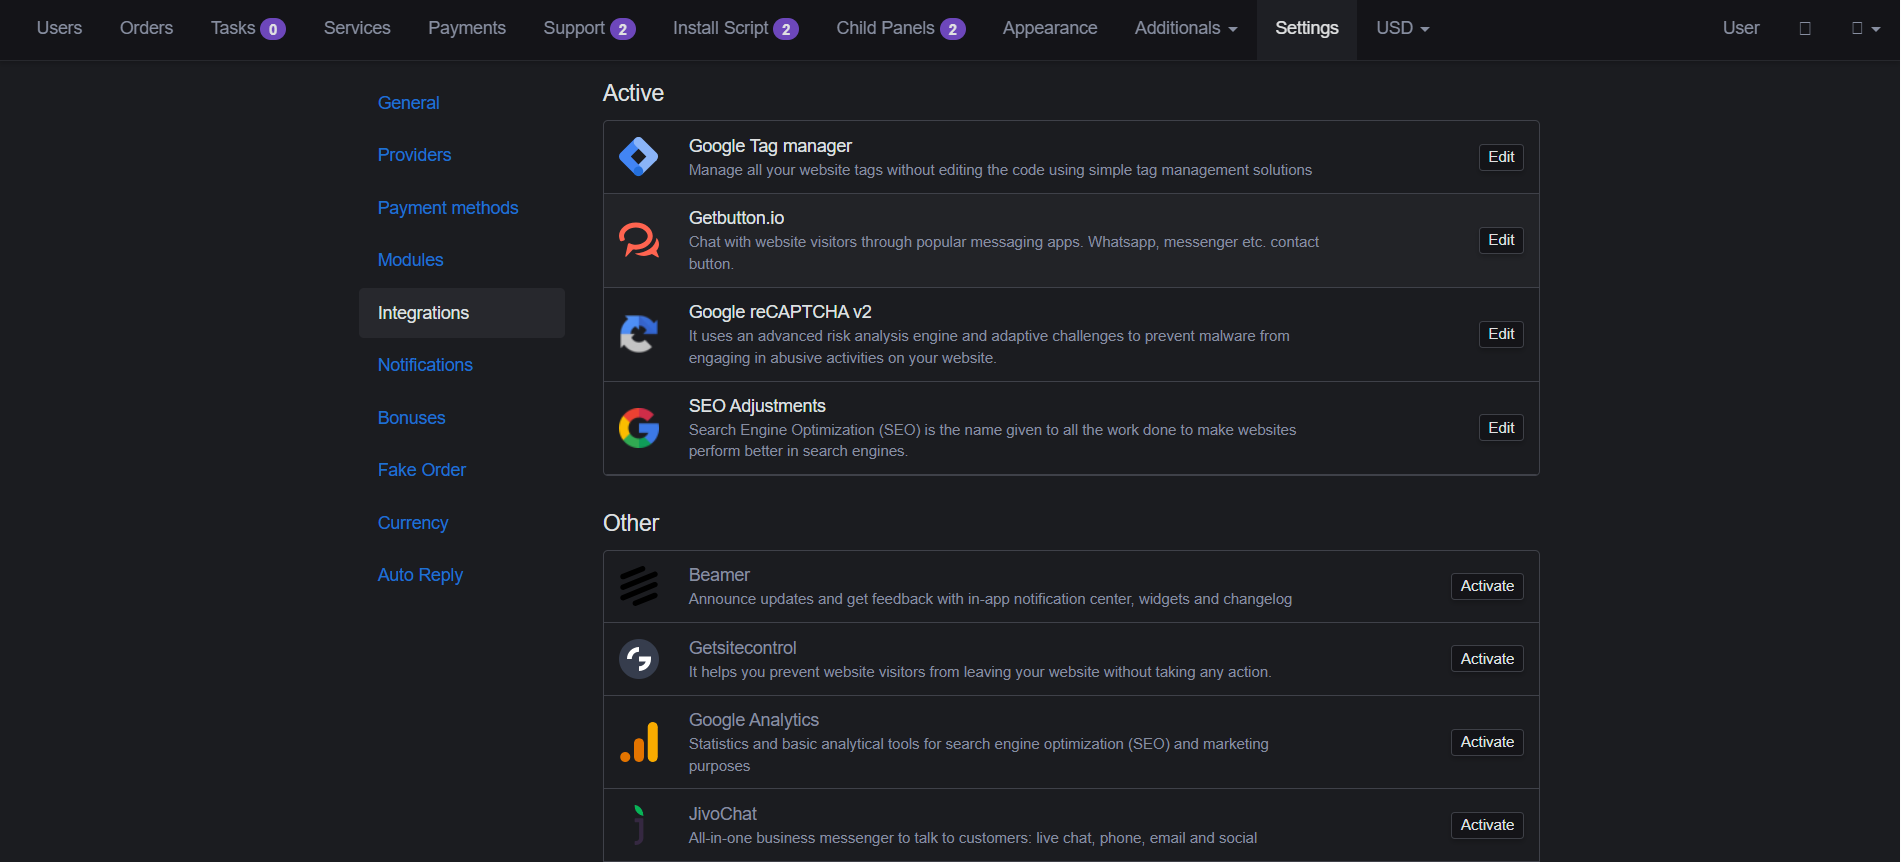This screenshot has width=1901, height=862.
Task: Click the Google Analytics bar chart icon
Action: coord(638,742)
